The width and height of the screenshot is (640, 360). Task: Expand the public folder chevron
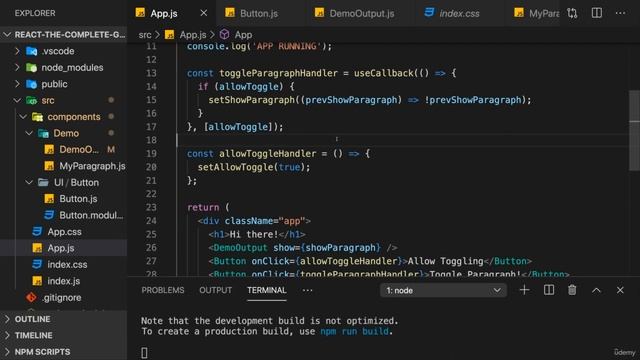[x=18, y=84]
